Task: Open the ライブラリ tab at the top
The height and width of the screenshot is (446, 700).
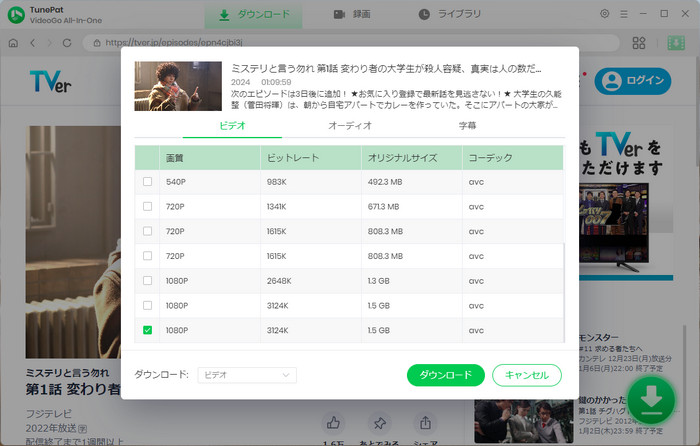Action: point(450,15)
